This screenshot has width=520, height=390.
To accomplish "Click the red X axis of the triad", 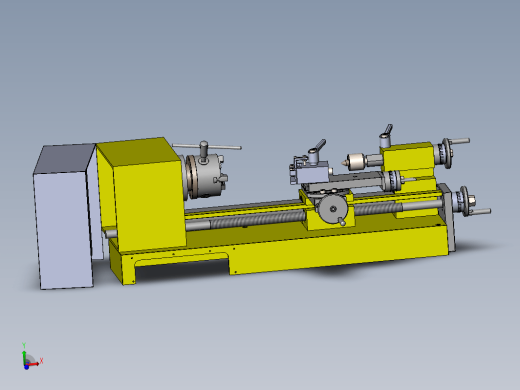I will tap(34, 364).
